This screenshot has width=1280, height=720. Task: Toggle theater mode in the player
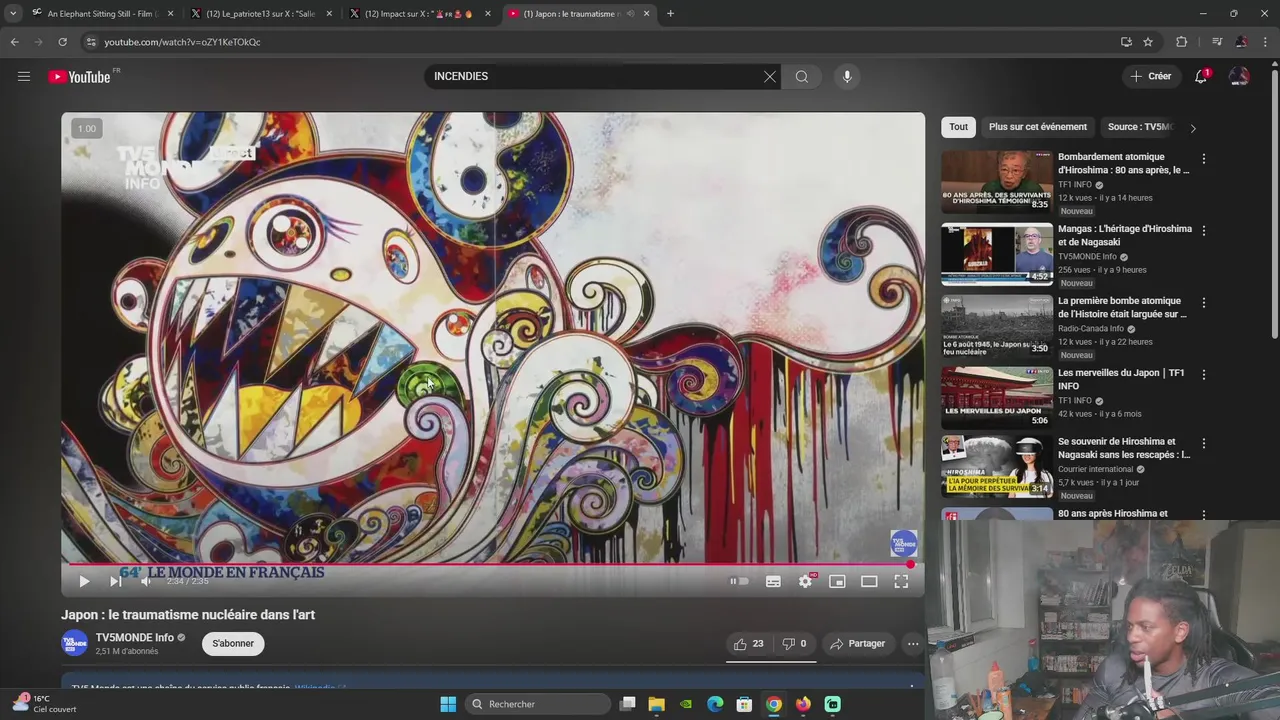(869, 581)
